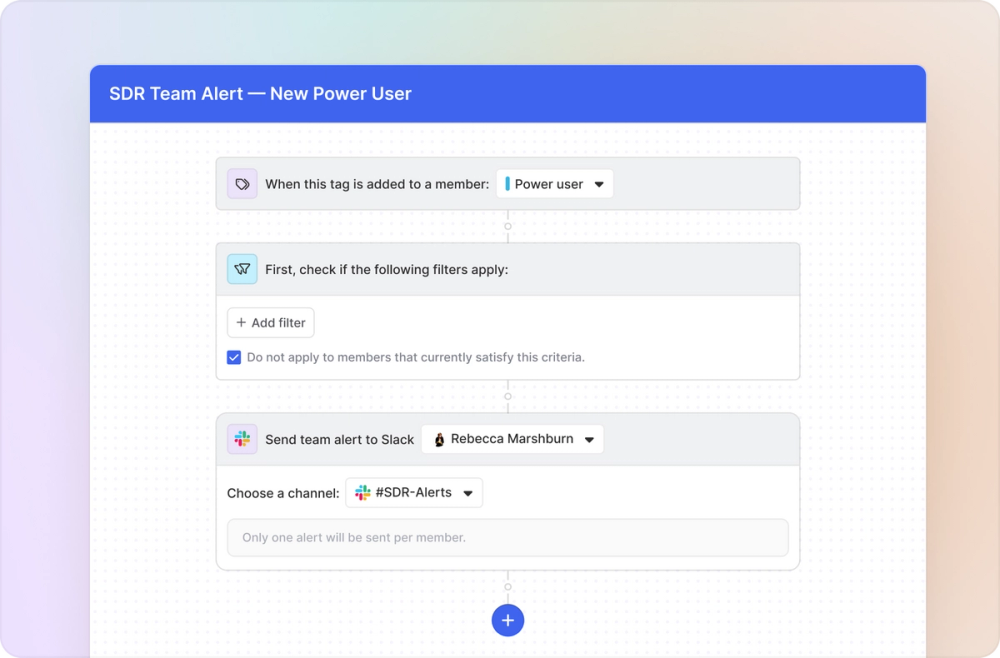Select the connector node below the trigger step
Viewport: 1000px width, 658px height.
508,226
